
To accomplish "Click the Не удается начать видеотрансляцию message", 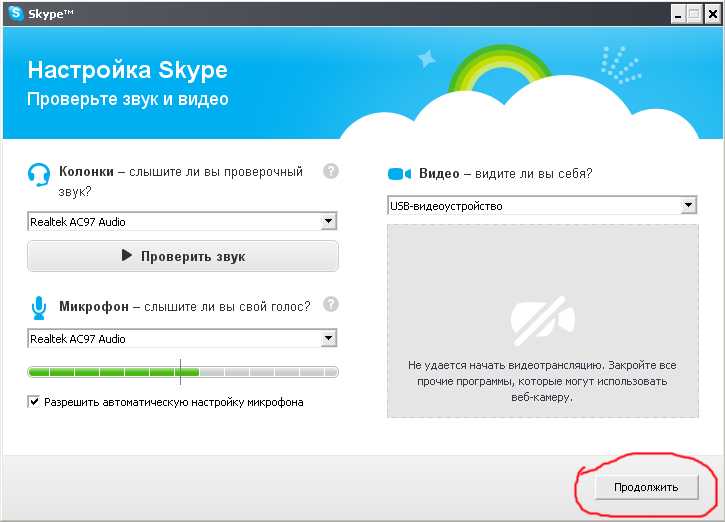I will tap(542, 381).
